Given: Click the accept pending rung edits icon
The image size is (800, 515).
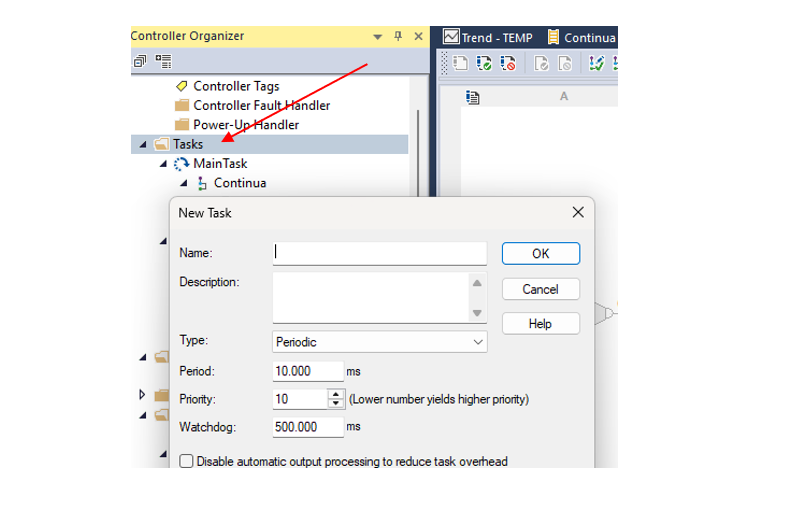Looking at the screenshot, I should 484,63.
